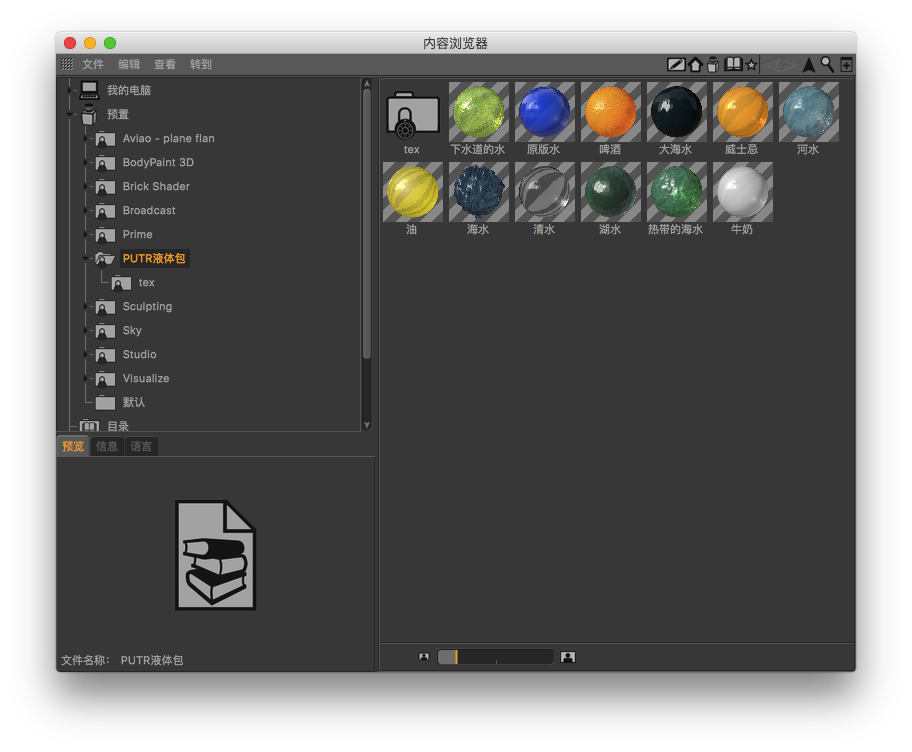Switch to the 信息 tab
The height and width of the screenshot is (752, 912).
click(x=107, y=447)
